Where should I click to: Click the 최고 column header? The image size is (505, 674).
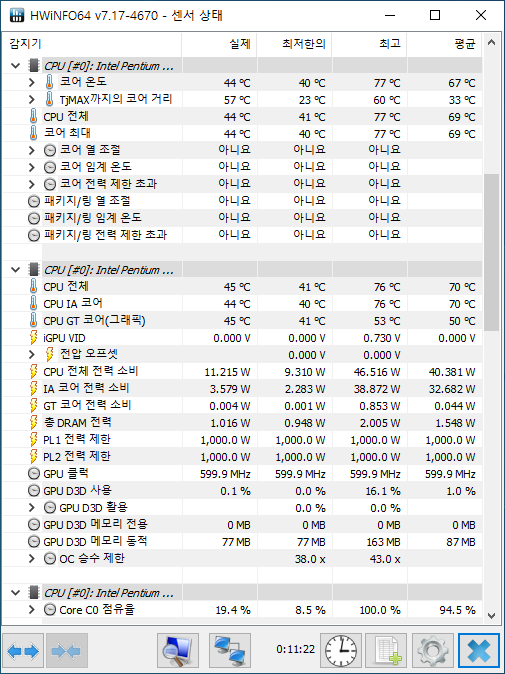[370, 43]
